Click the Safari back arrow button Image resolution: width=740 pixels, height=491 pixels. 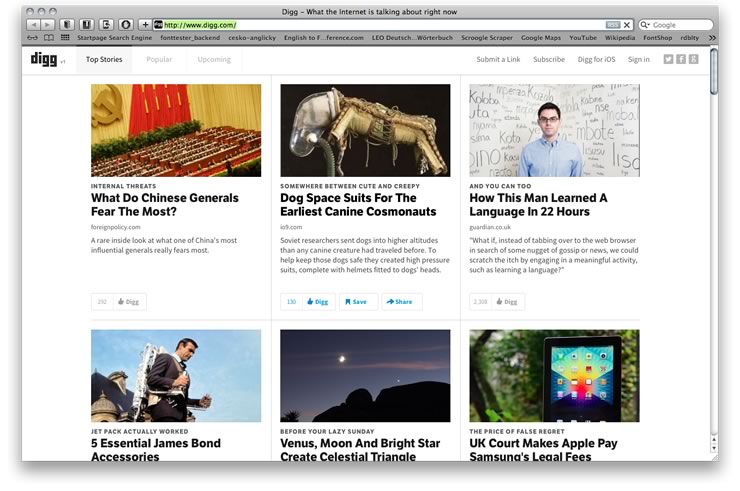click(x=33, y=24)
